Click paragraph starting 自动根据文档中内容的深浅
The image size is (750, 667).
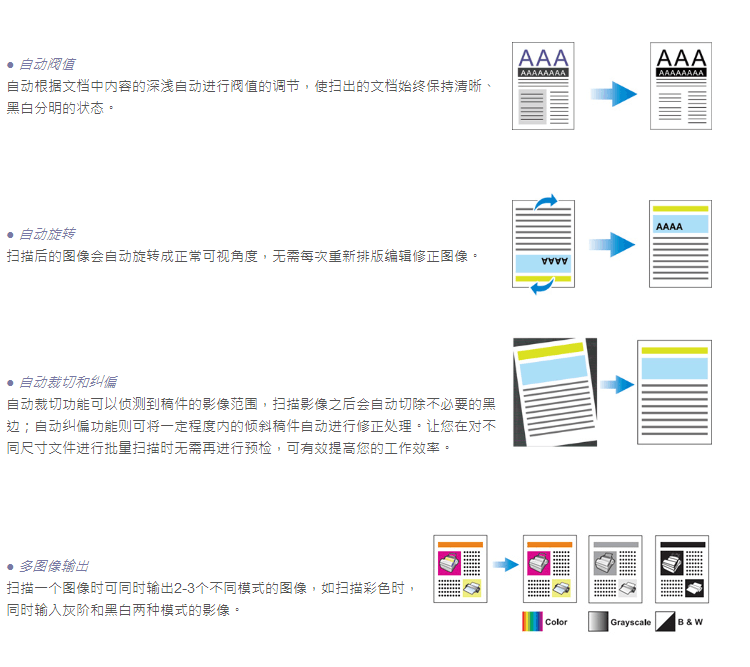coord(249,97)
